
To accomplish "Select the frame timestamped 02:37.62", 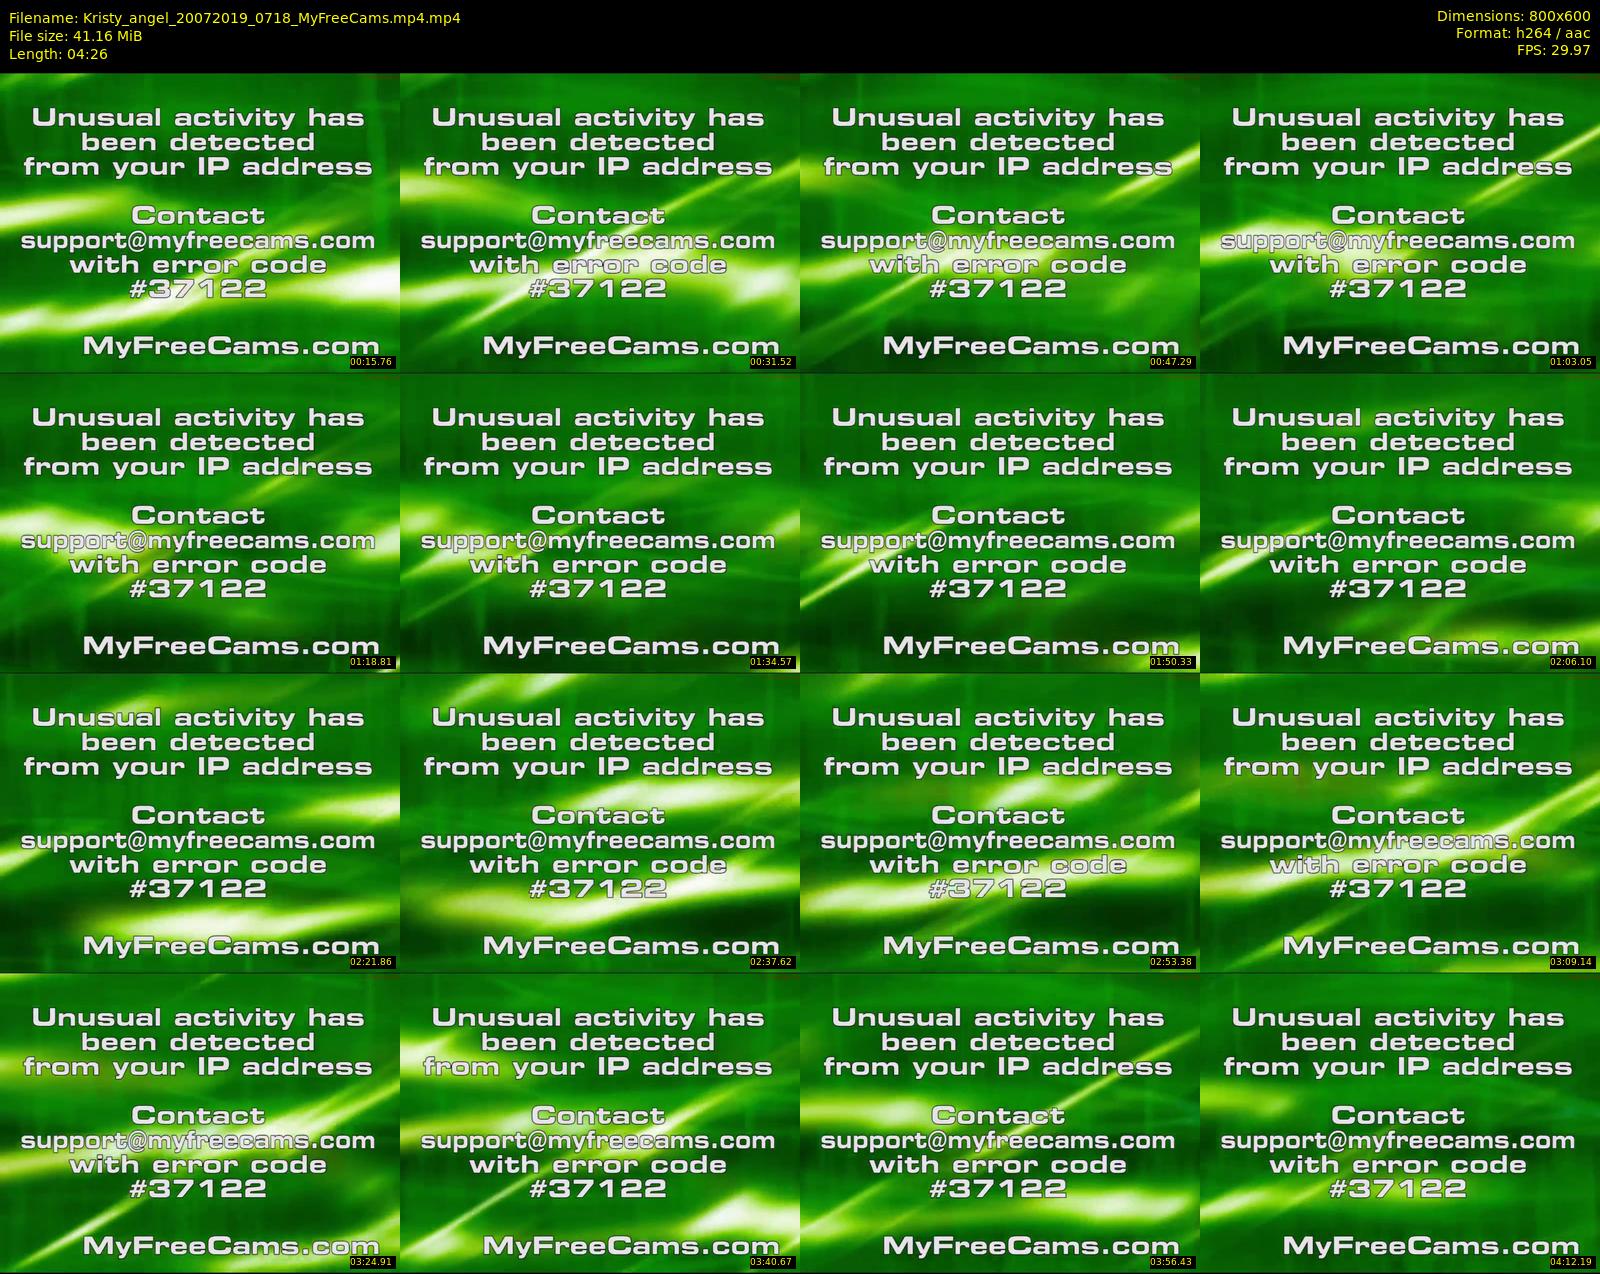I will (x=599, y=822).
